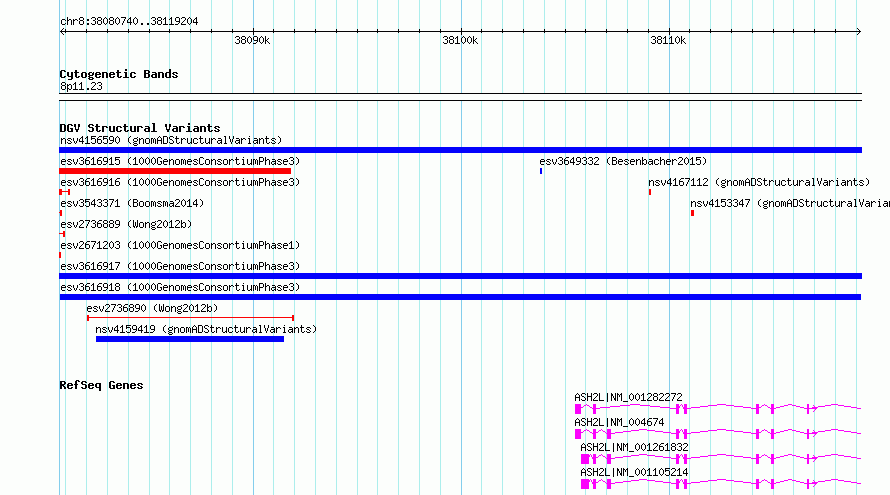Click the blue nsv4159419 variant bar
The height and width of the screenshot is (495, 890).
pos(190,339)
